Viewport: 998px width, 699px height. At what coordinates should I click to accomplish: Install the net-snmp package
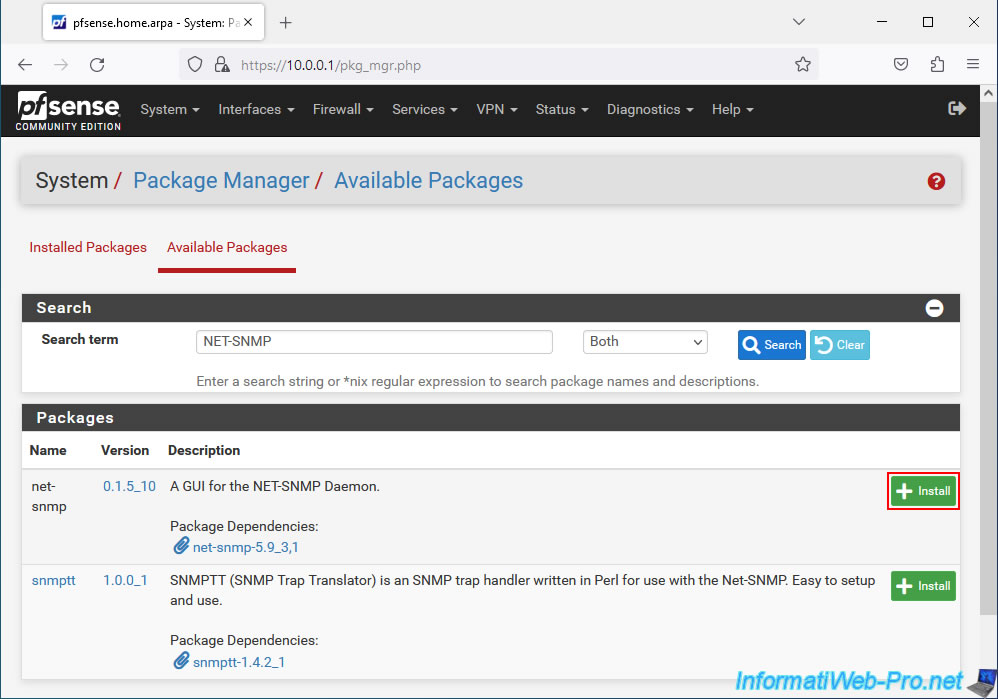coord(923,491)
